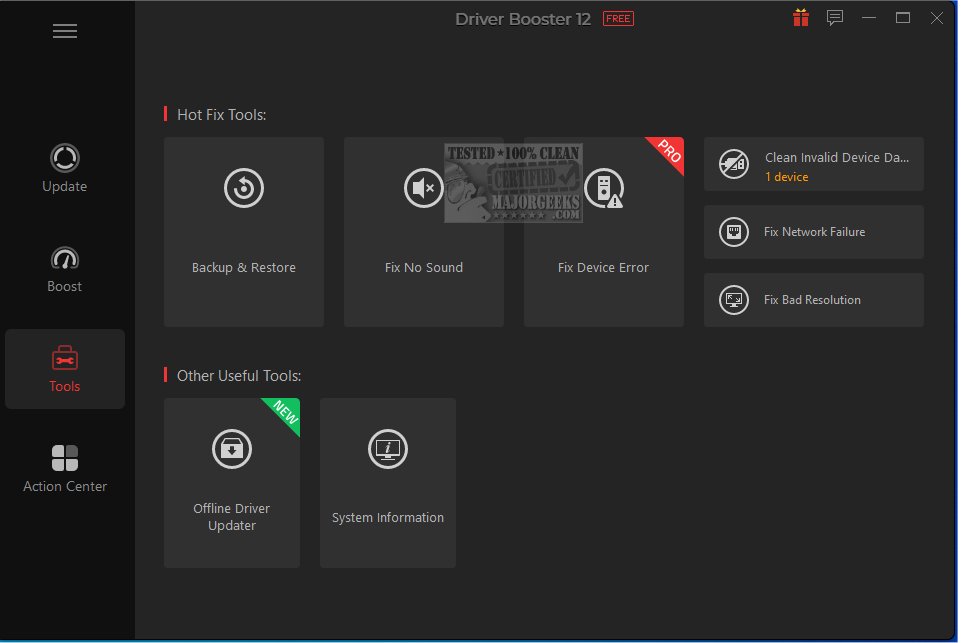Open the hamburger menu
961x643 pixels.
(65, 31)
